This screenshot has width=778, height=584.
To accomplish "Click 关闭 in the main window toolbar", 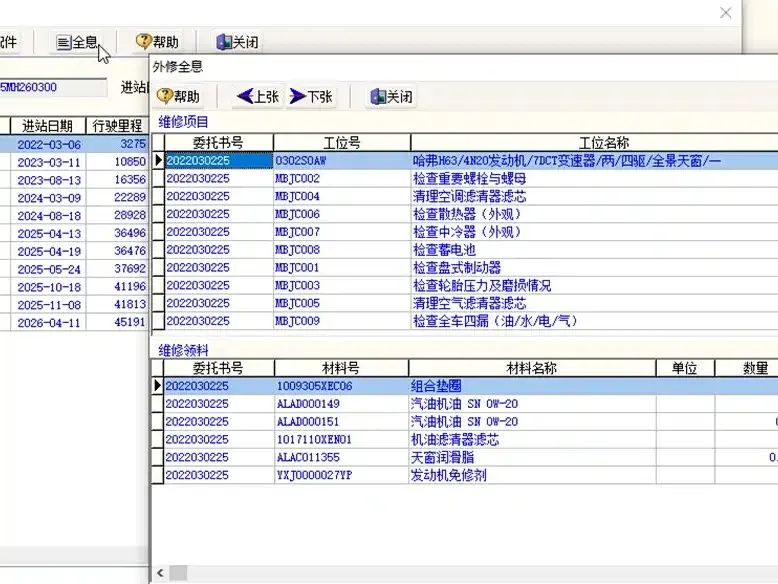I will 238,42.
